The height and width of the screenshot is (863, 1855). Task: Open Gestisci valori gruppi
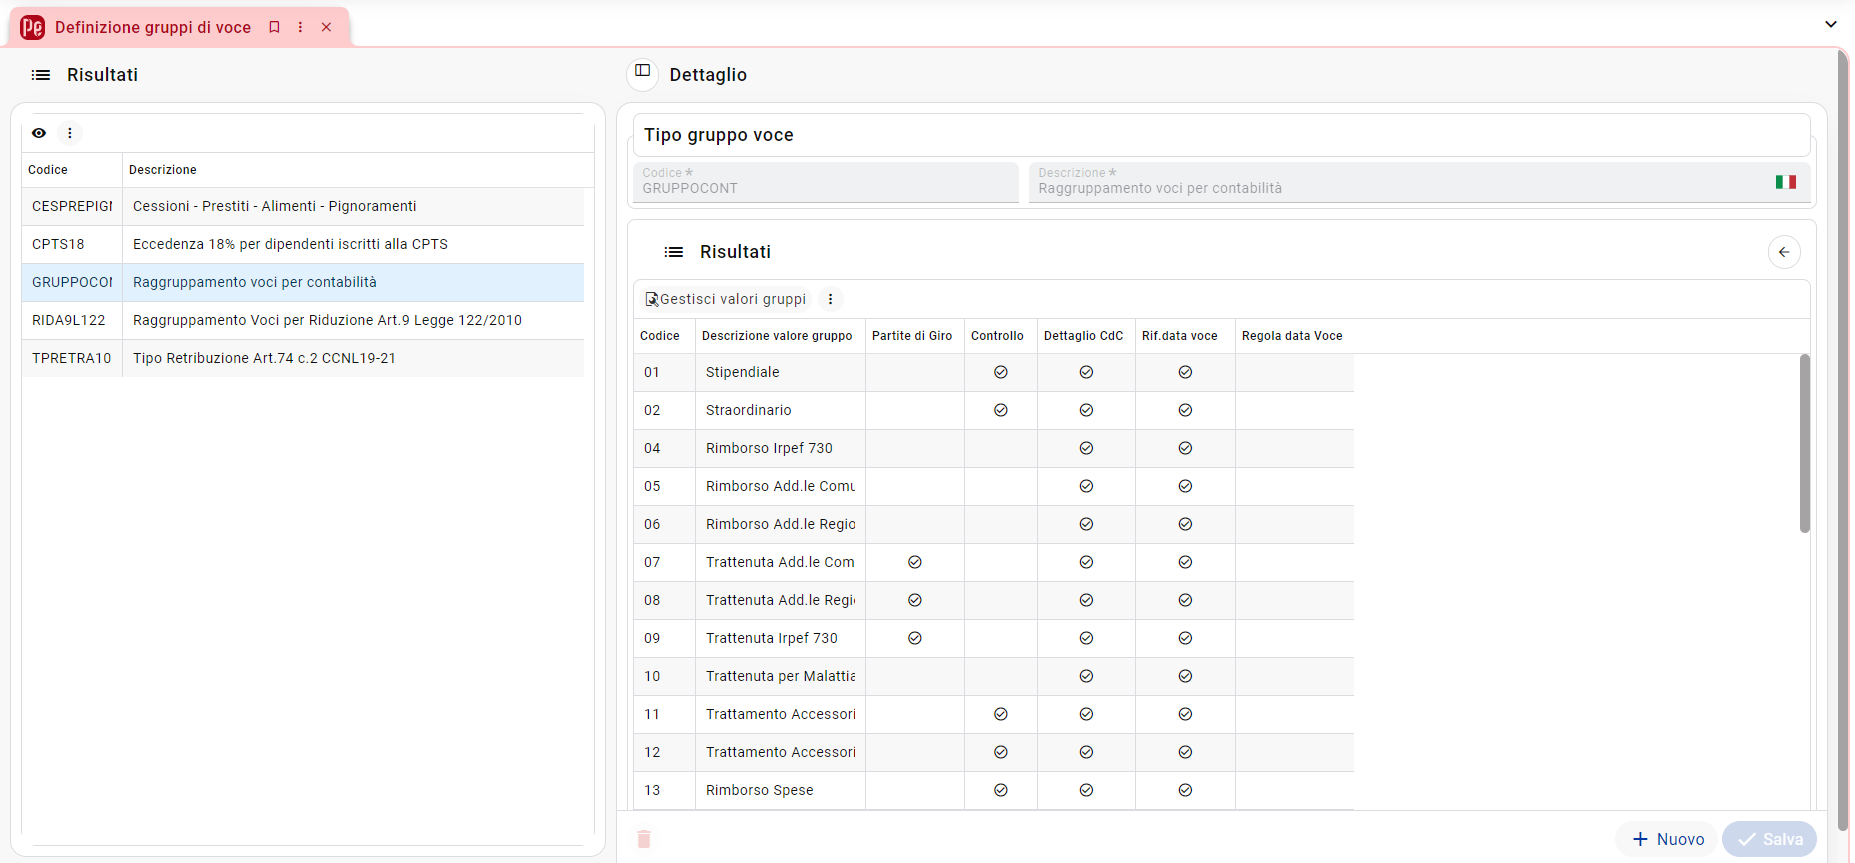[x=726, y=299]
